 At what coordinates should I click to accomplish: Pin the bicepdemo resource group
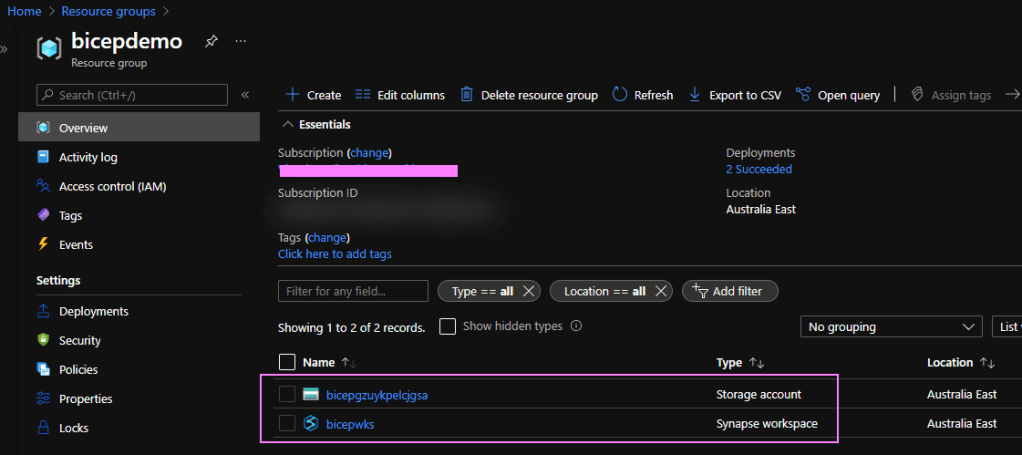(211, 42)
